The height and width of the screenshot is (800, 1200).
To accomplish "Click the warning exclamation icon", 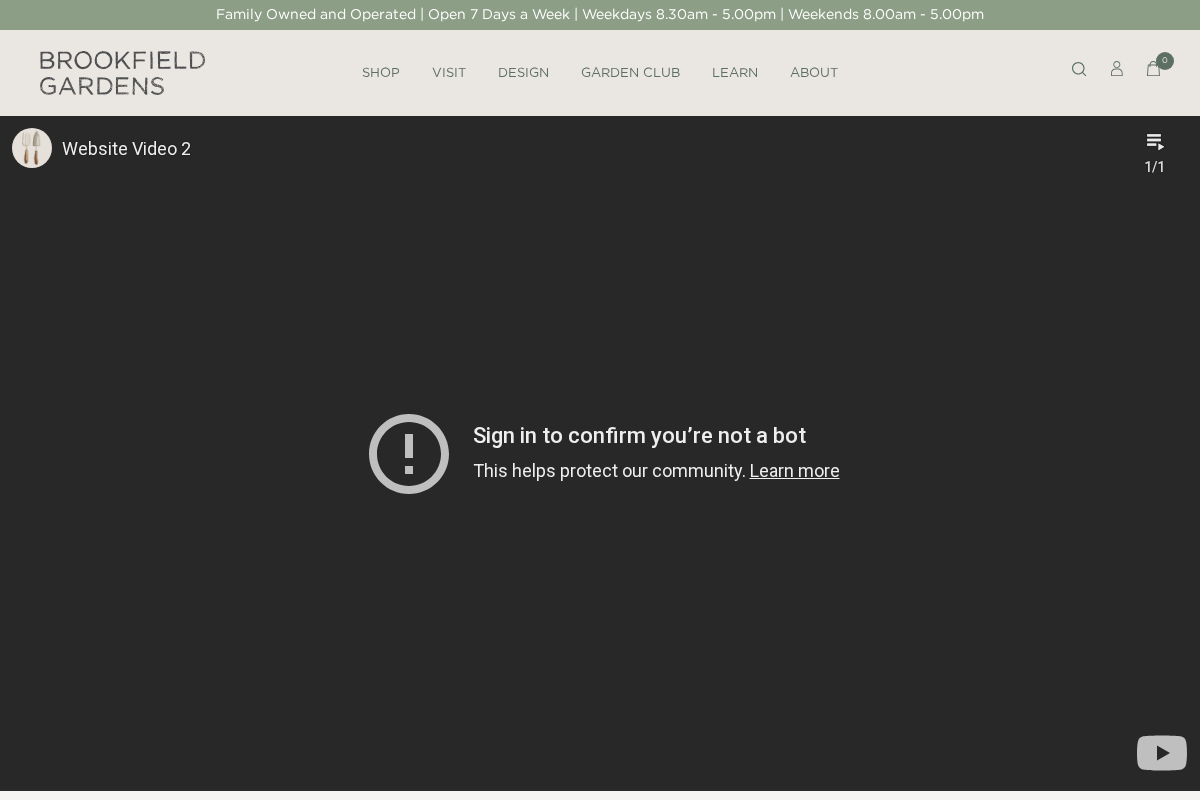I will coord(409,454).
